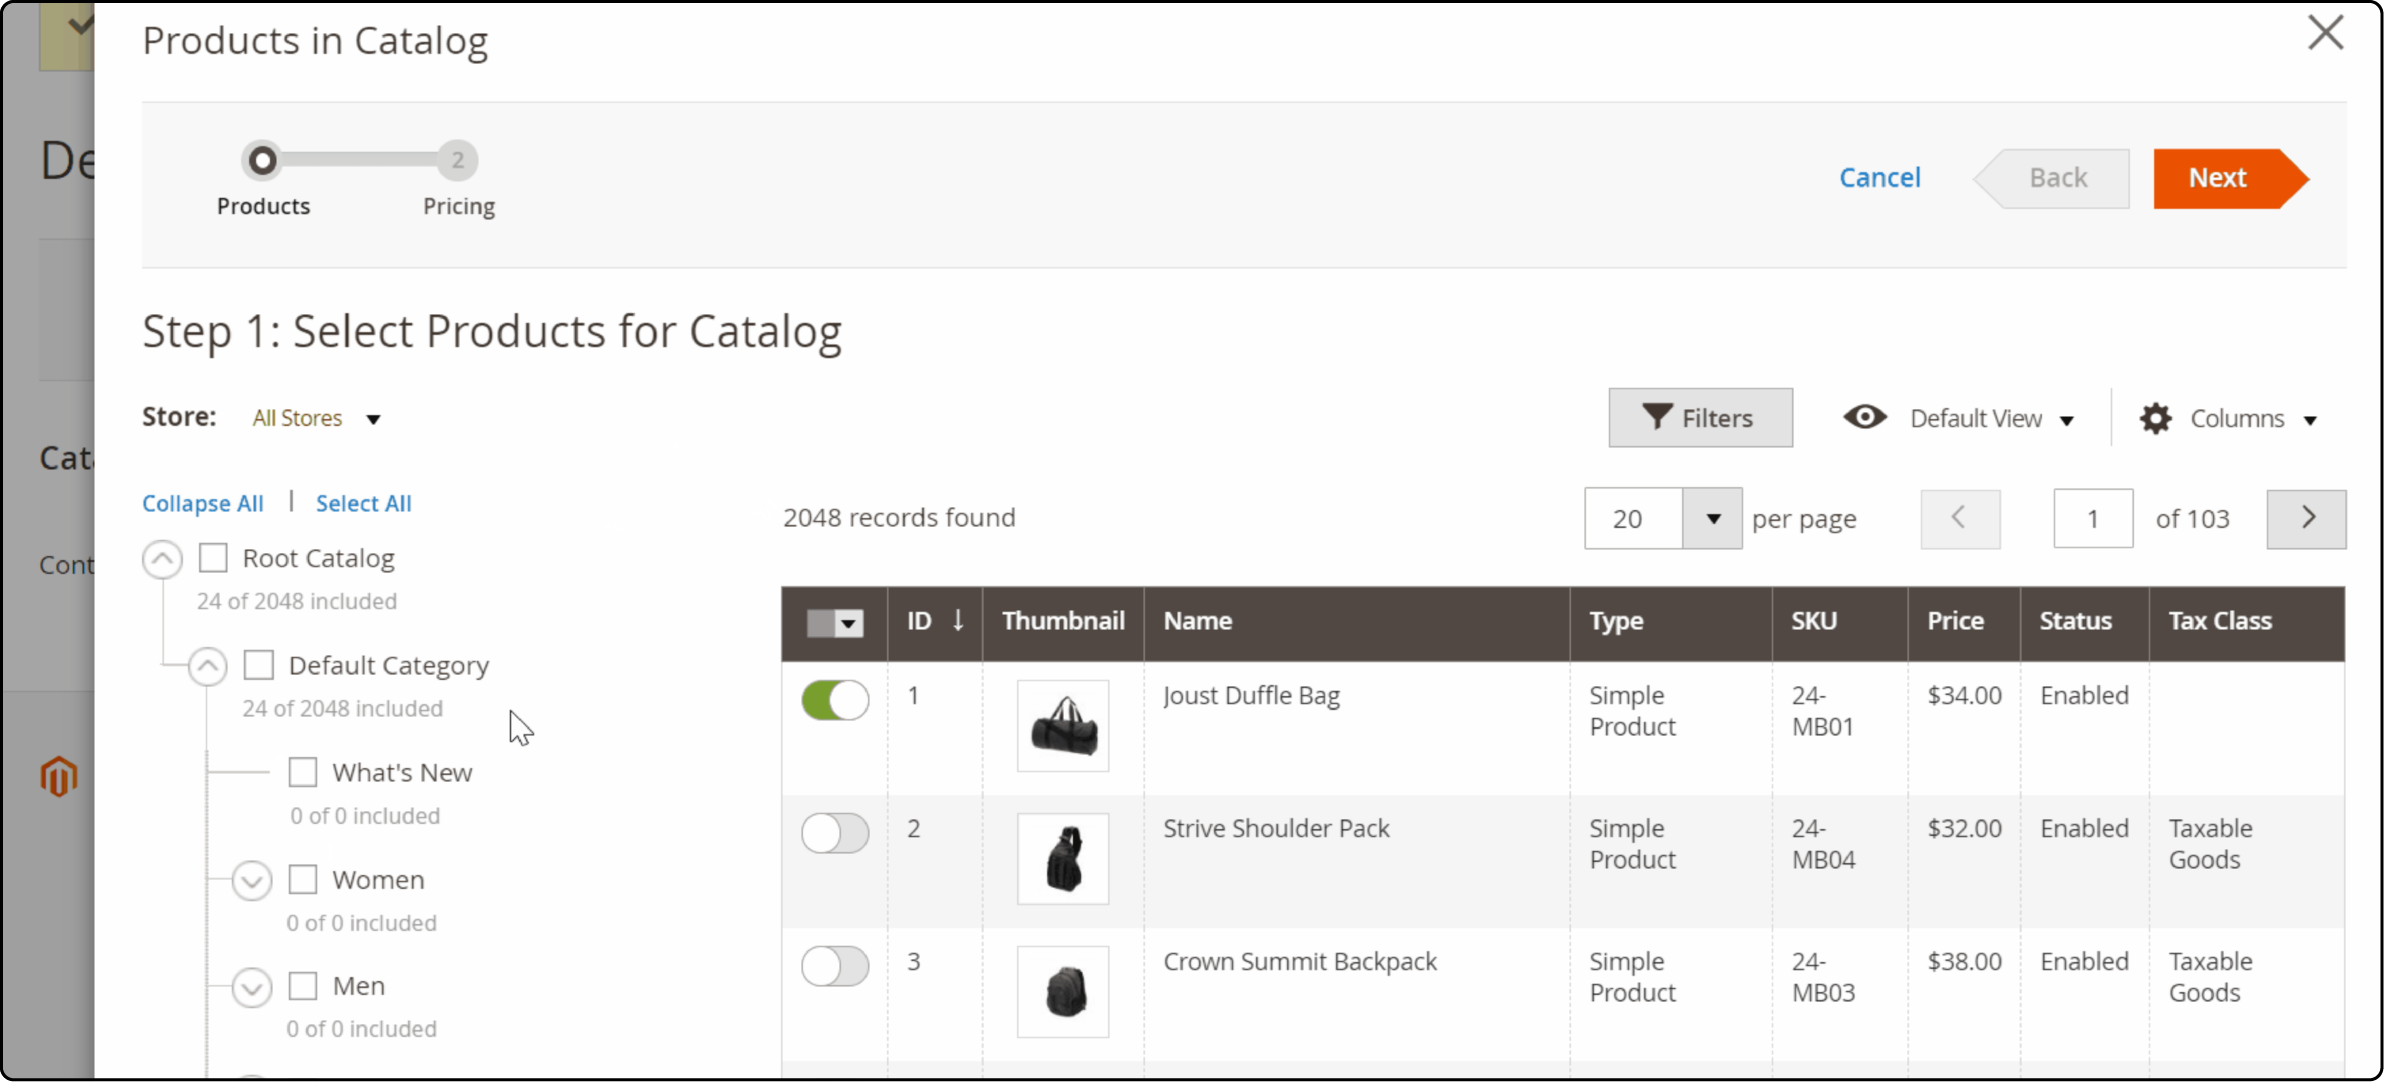Click the Filters icon to filter products
The height and width of the screenshot is (1082, 2384).
click(x=1700, y=418)
